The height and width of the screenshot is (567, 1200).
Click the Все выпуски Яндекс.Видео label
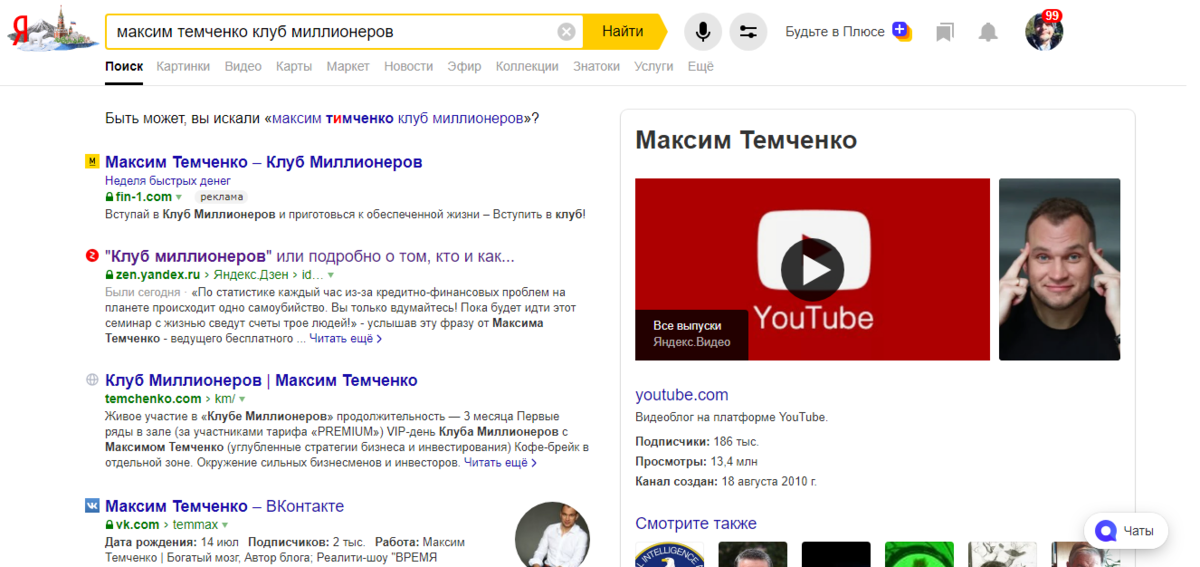point(692,334)
